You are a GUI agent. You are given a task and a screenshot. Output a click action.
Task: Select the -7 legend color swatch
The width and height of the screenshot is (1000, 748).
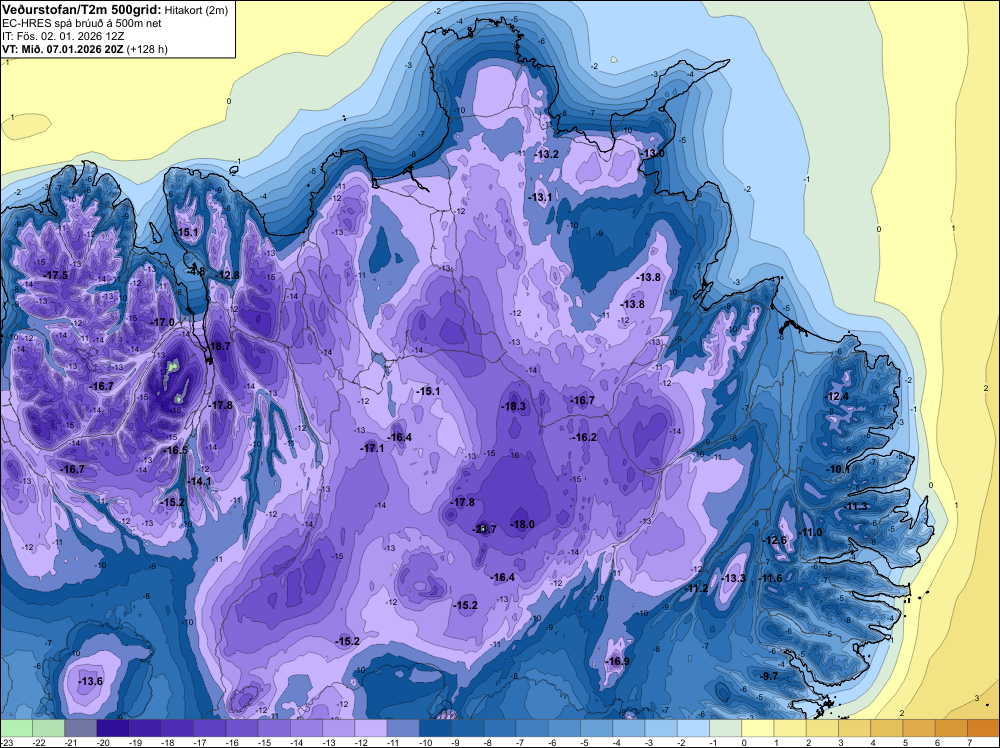533,728
